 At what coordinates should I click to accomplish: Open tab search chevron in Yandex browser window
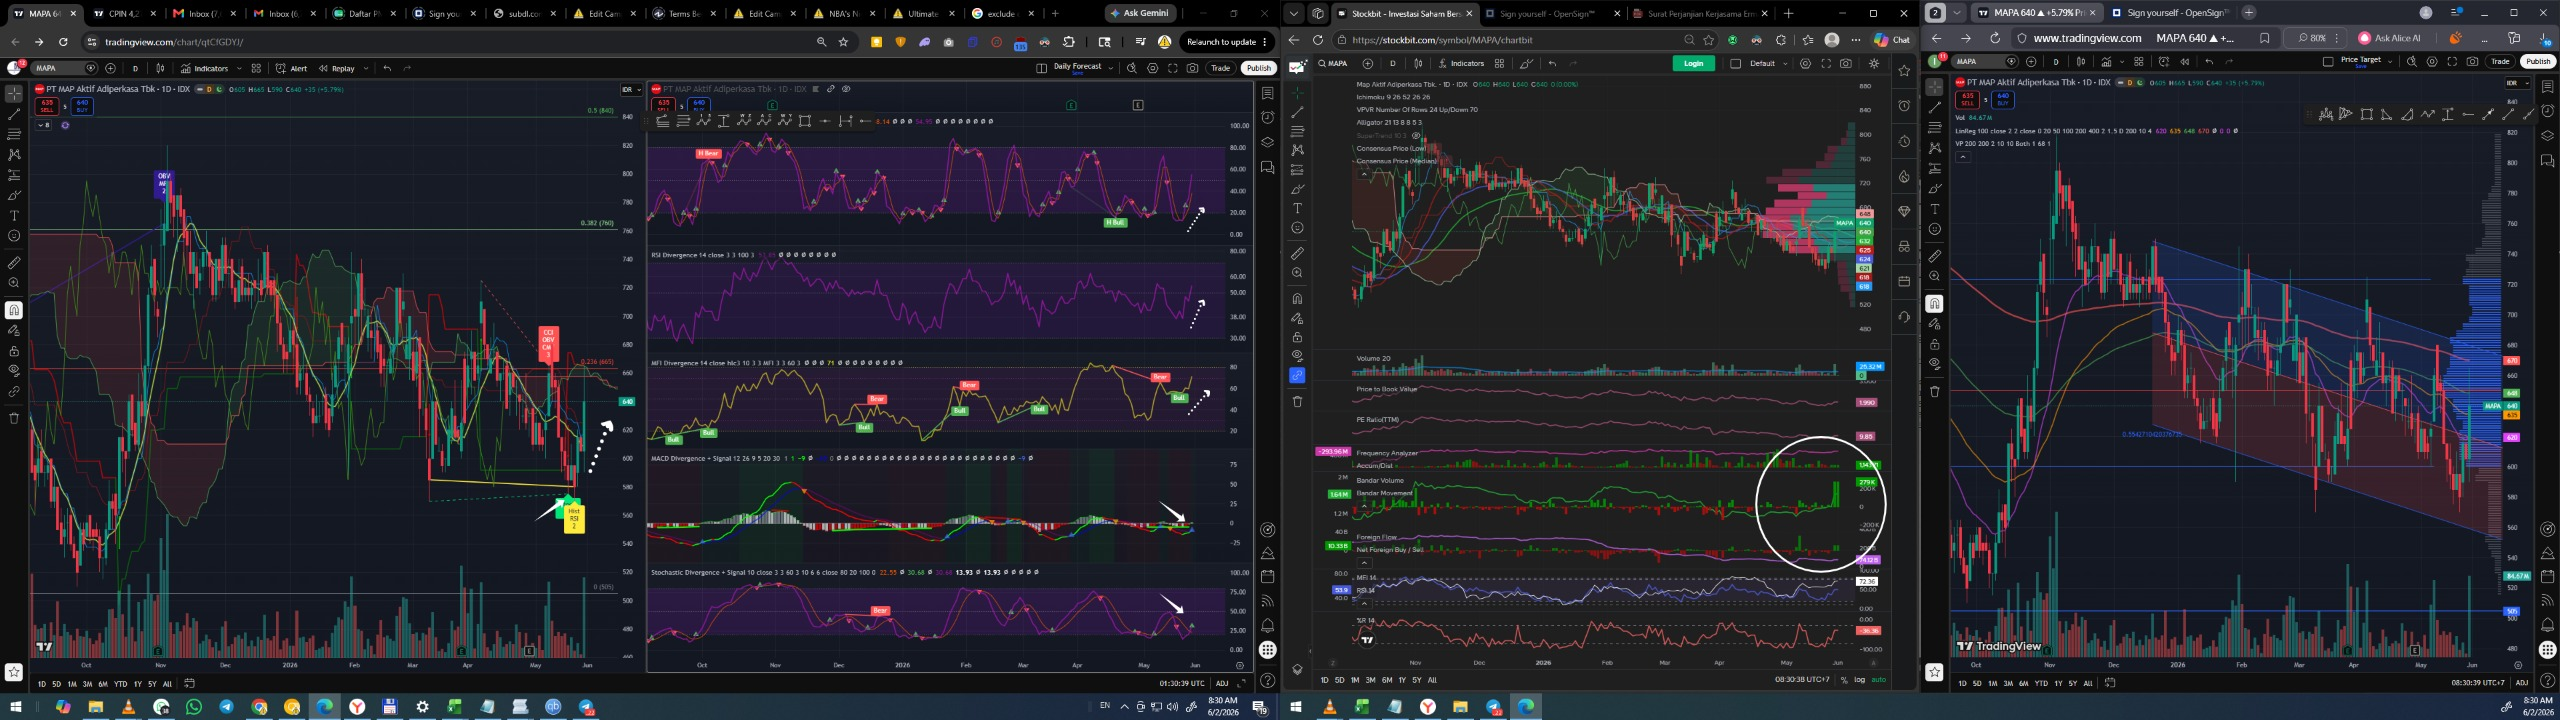pyautogui.click(x=1957, y=13)
